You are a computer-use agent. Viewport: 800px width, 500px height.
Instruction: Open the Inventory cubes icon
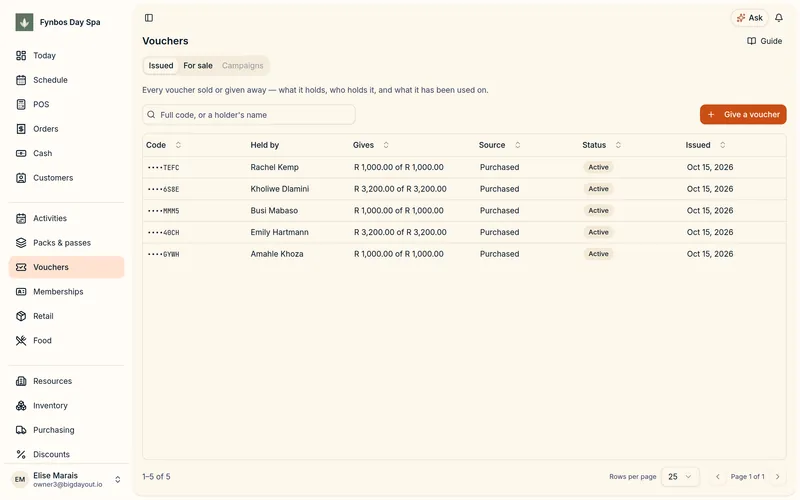tap(21, 405)
